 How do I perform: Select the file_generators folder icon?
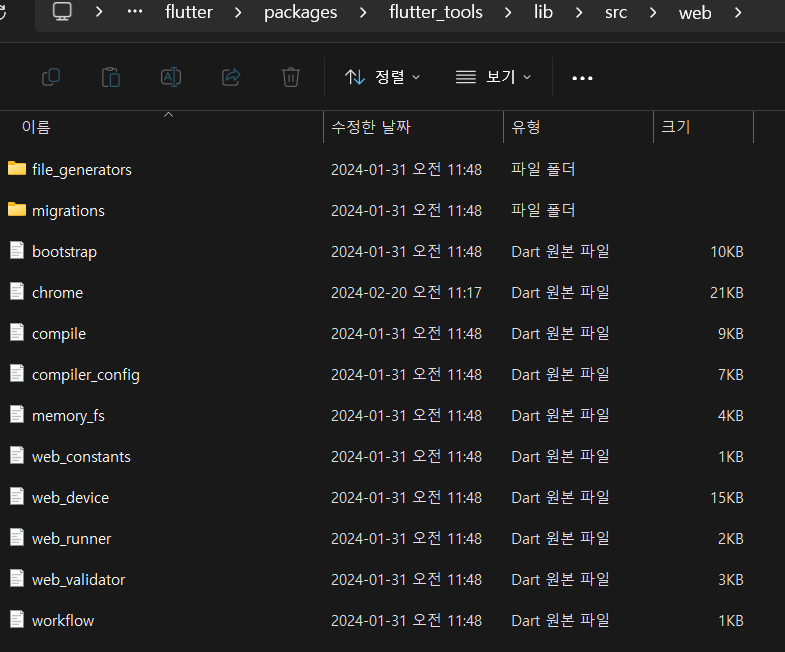coord(17,168)
